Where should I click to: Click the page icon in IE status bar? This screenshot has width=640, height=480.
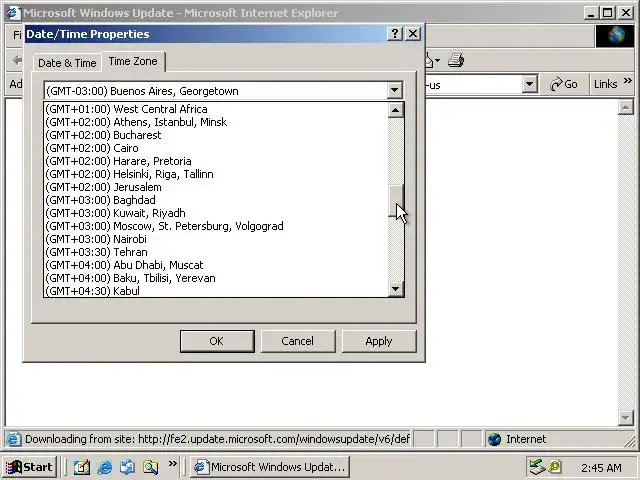[13, 439]
